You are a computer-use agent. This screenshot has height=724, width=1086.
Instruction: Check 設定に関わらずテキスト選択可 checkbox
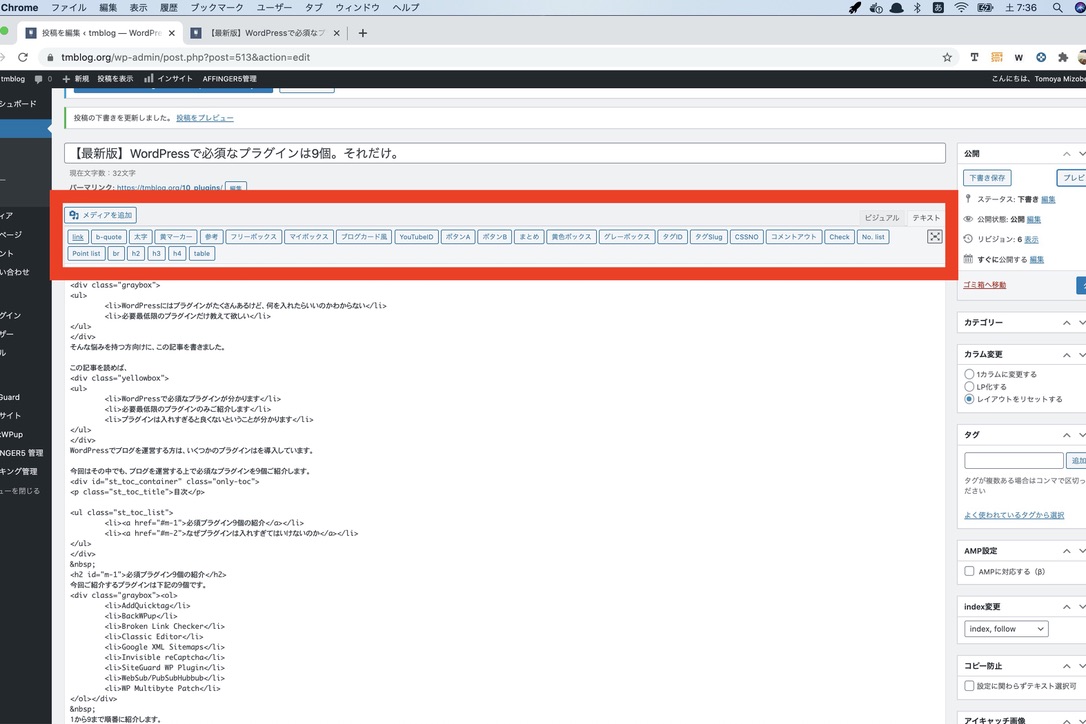pos(969,686)
